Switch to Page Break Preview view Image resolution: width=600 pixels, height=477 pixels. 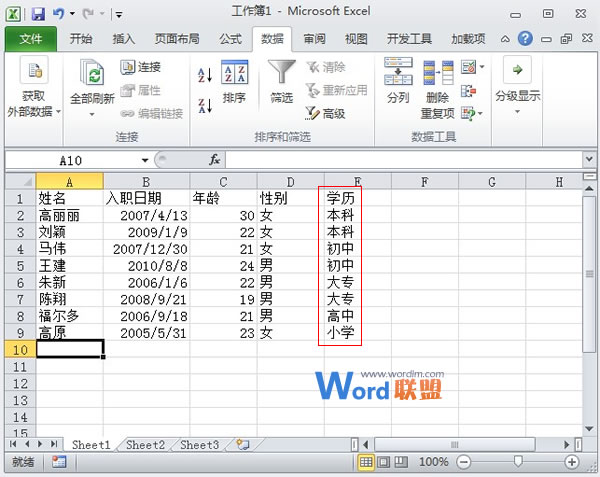coord(403,462)
